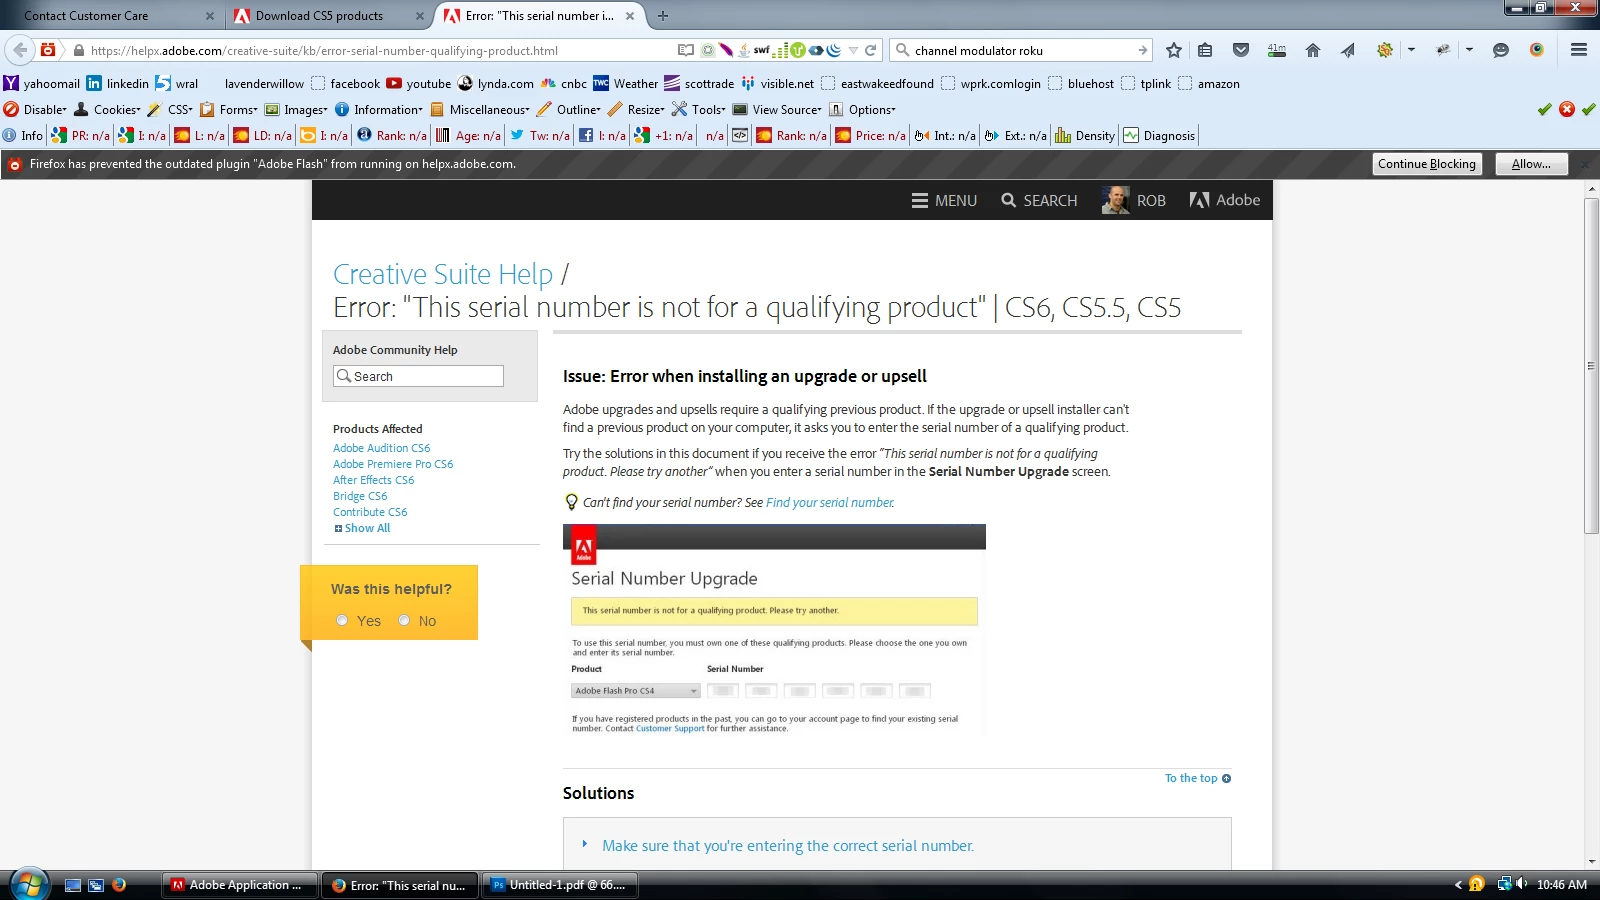Open Adobe Premiere Pro CS6 link
Image resolution: width=1600 pixels, height=900 pixels.
(x=393, y=464)
